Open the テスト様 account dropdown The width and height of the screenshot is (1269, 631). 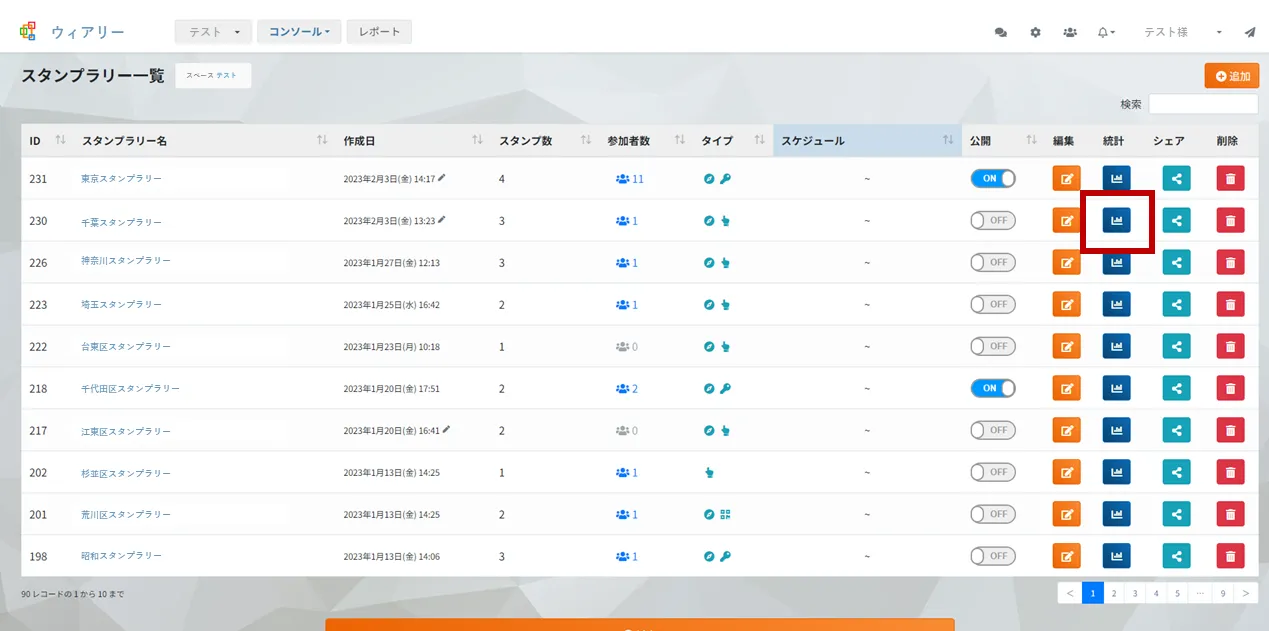[1183, 32]
